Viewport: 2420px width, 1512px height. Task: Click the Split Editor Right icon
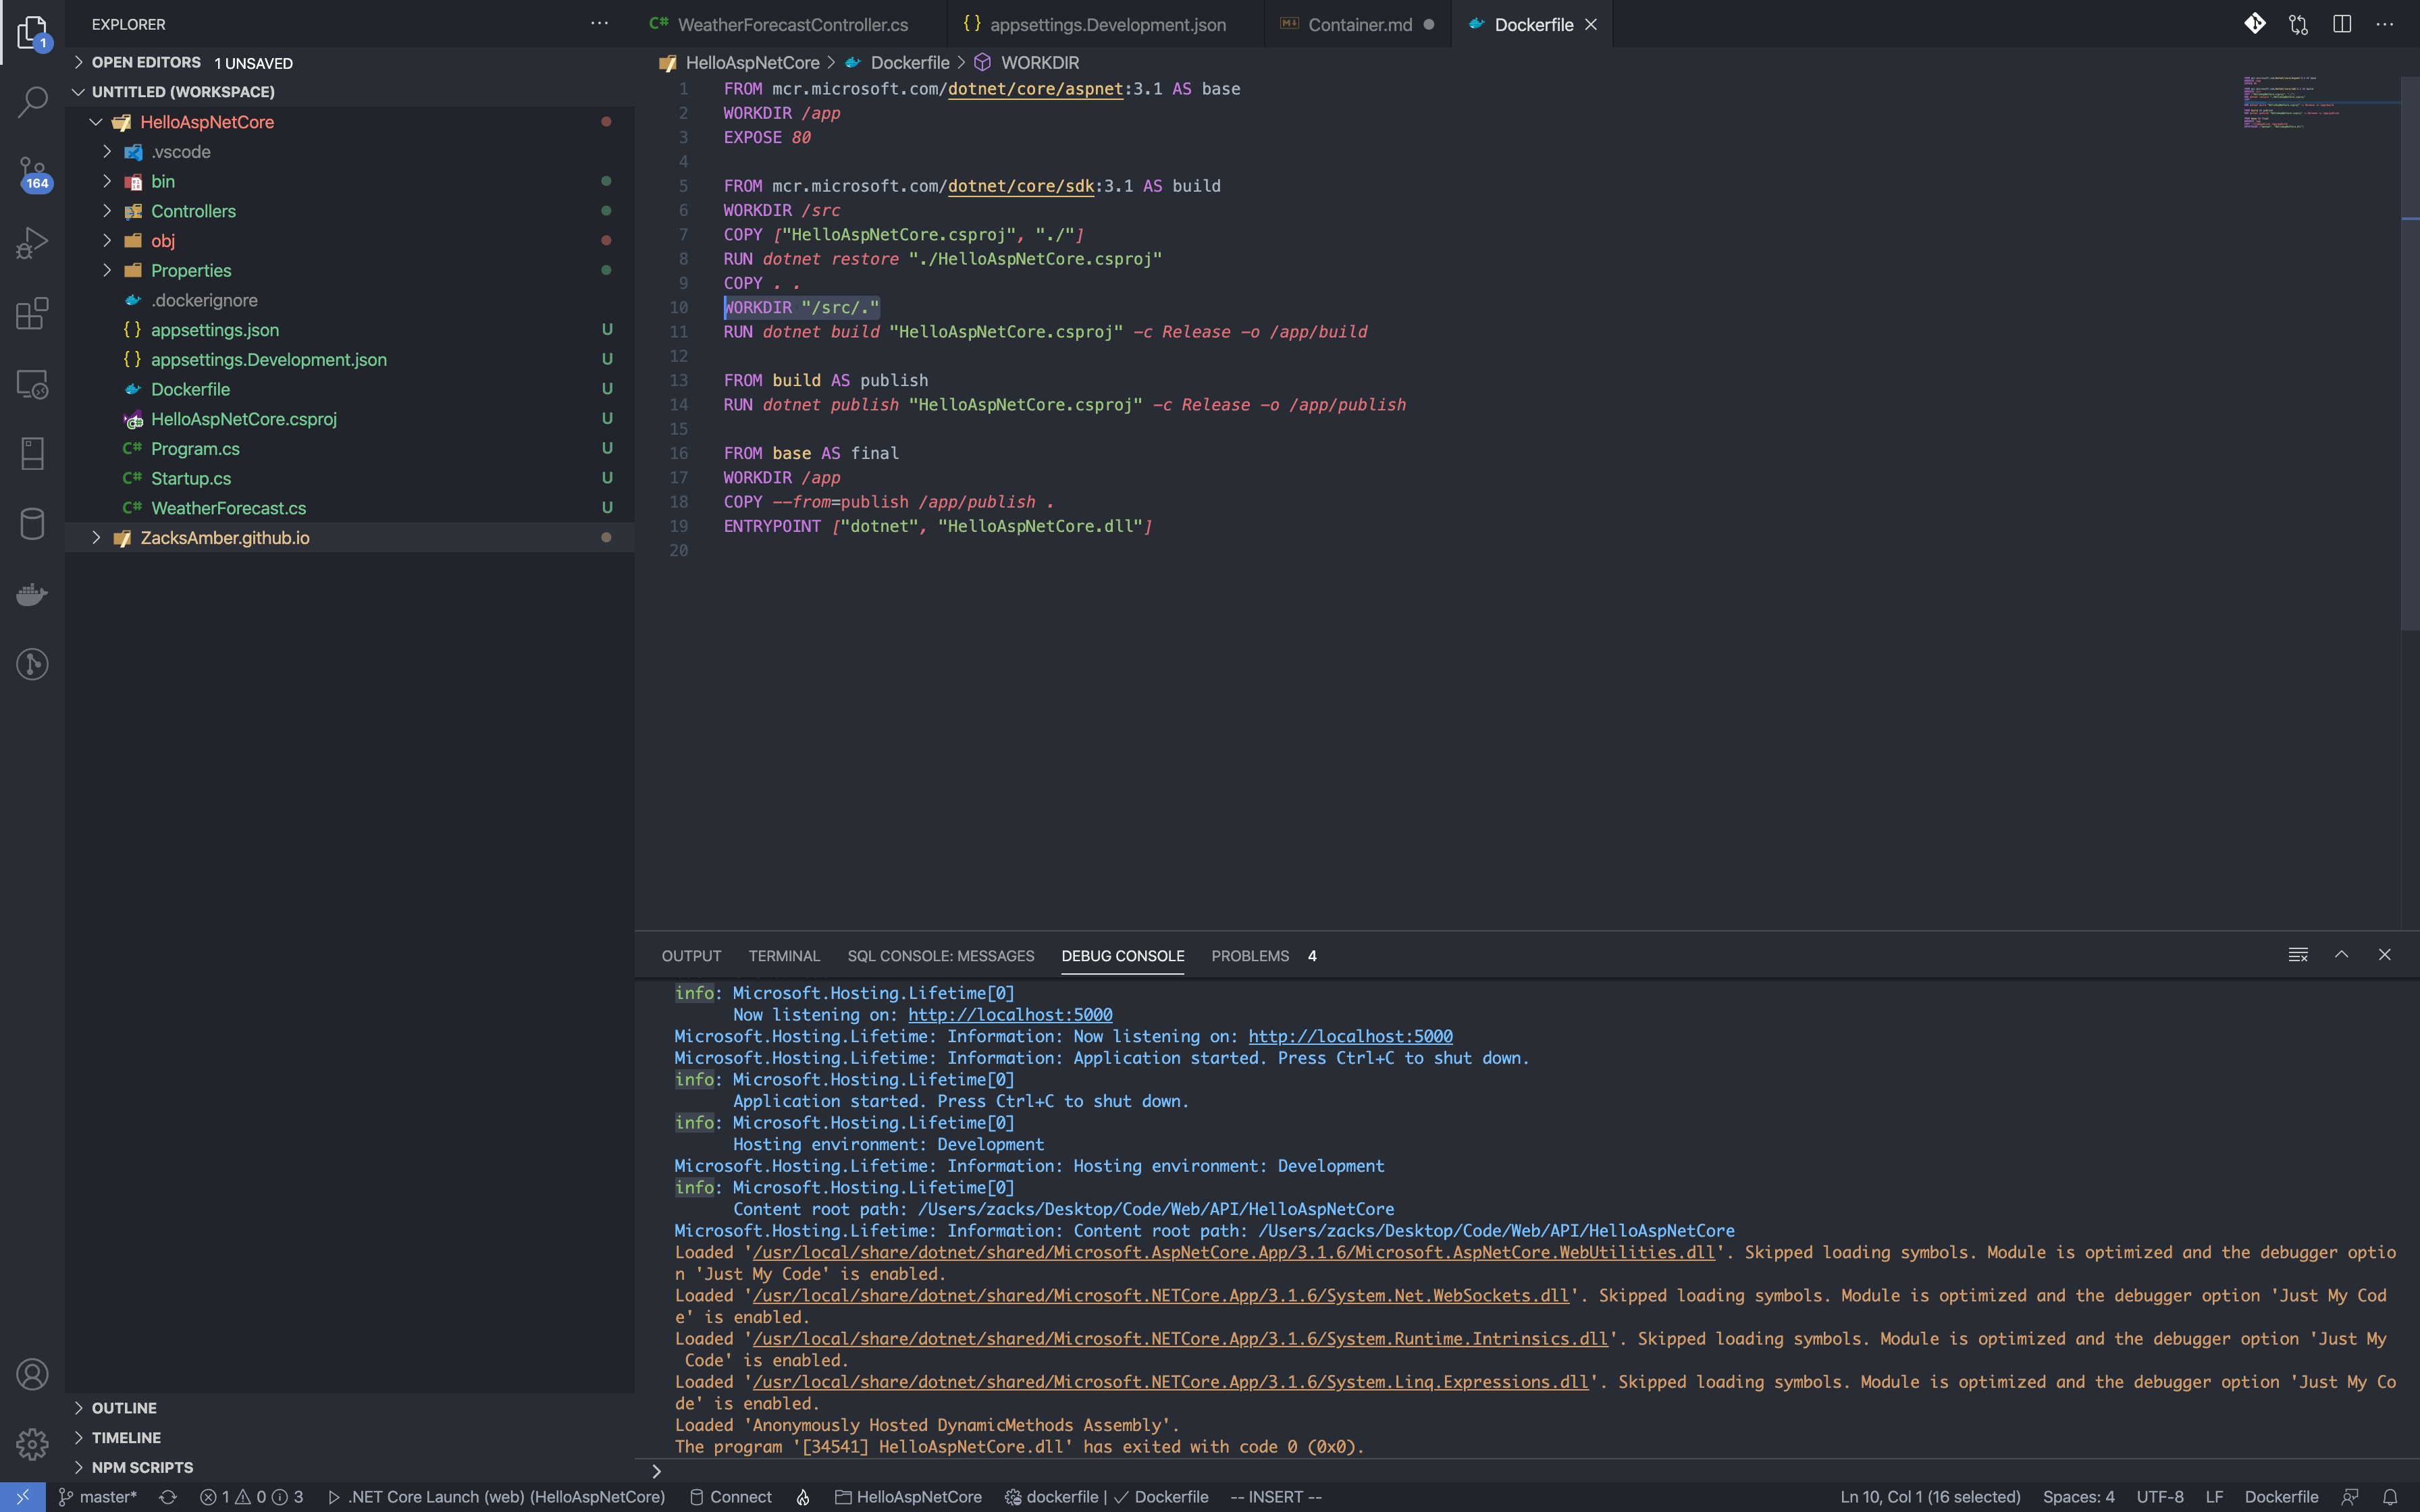point(2341,24)
